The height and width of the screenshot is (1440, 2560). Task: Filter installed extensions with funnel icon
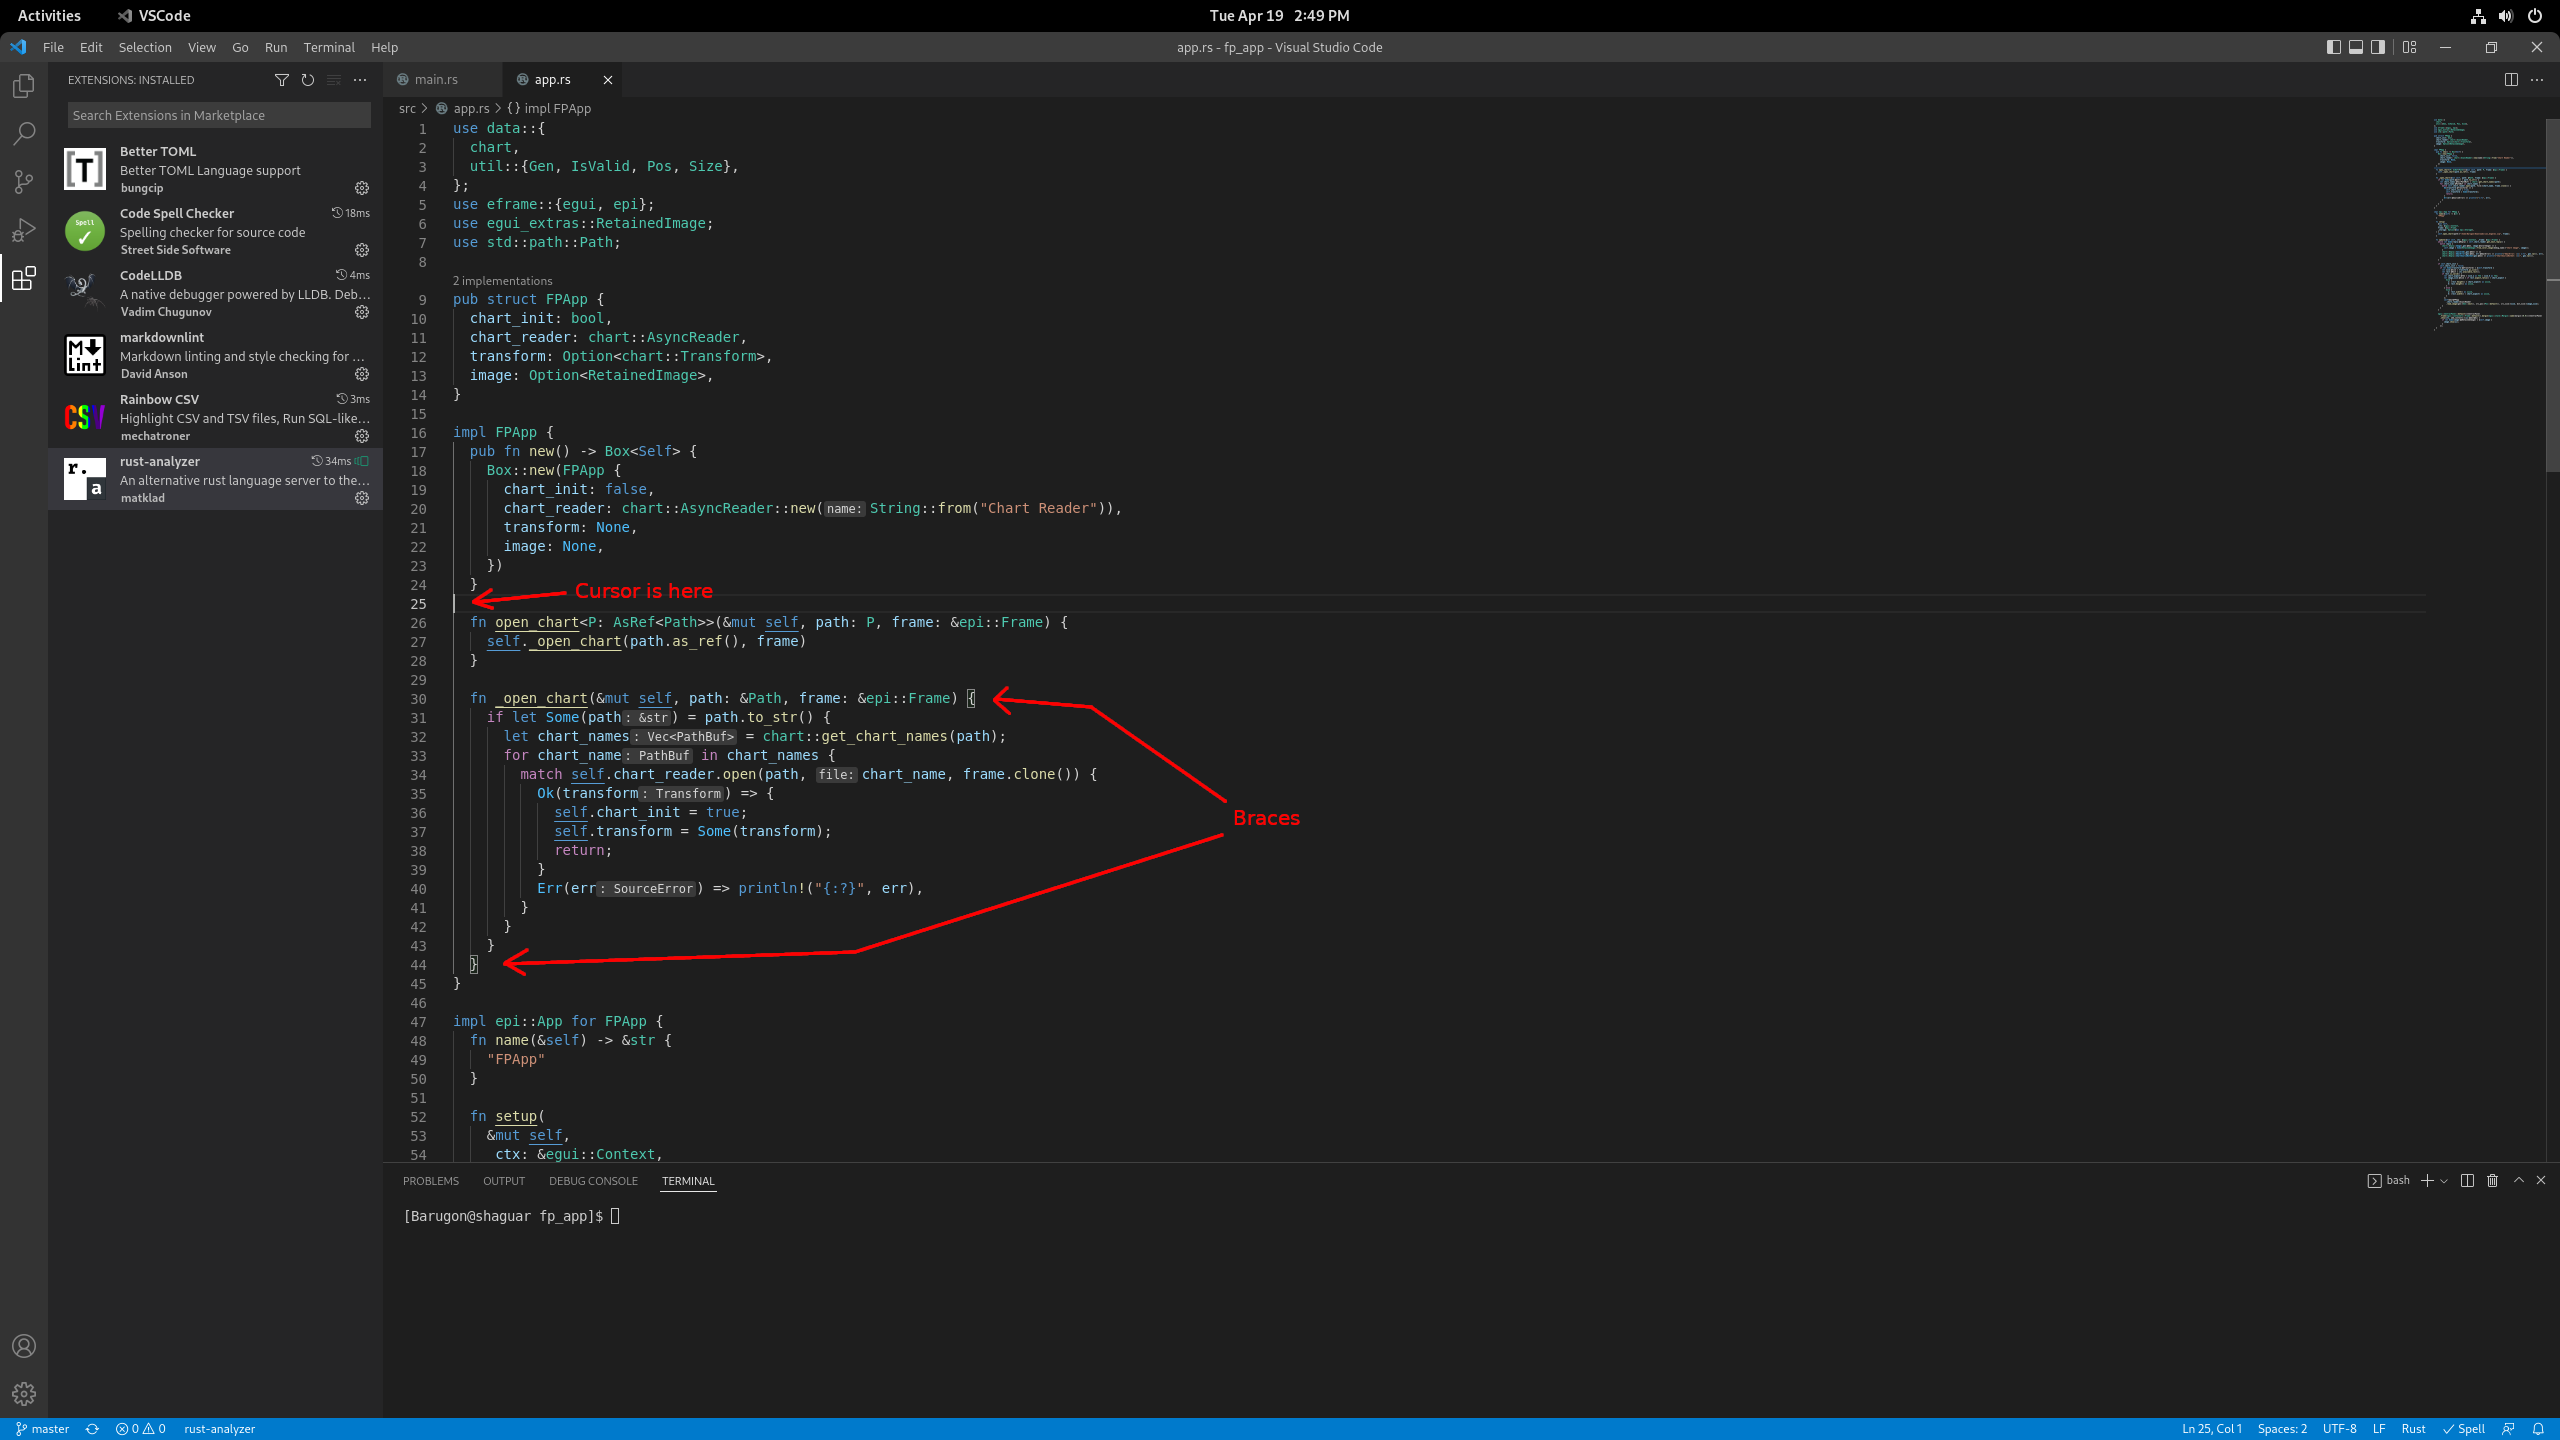[282, 80]
